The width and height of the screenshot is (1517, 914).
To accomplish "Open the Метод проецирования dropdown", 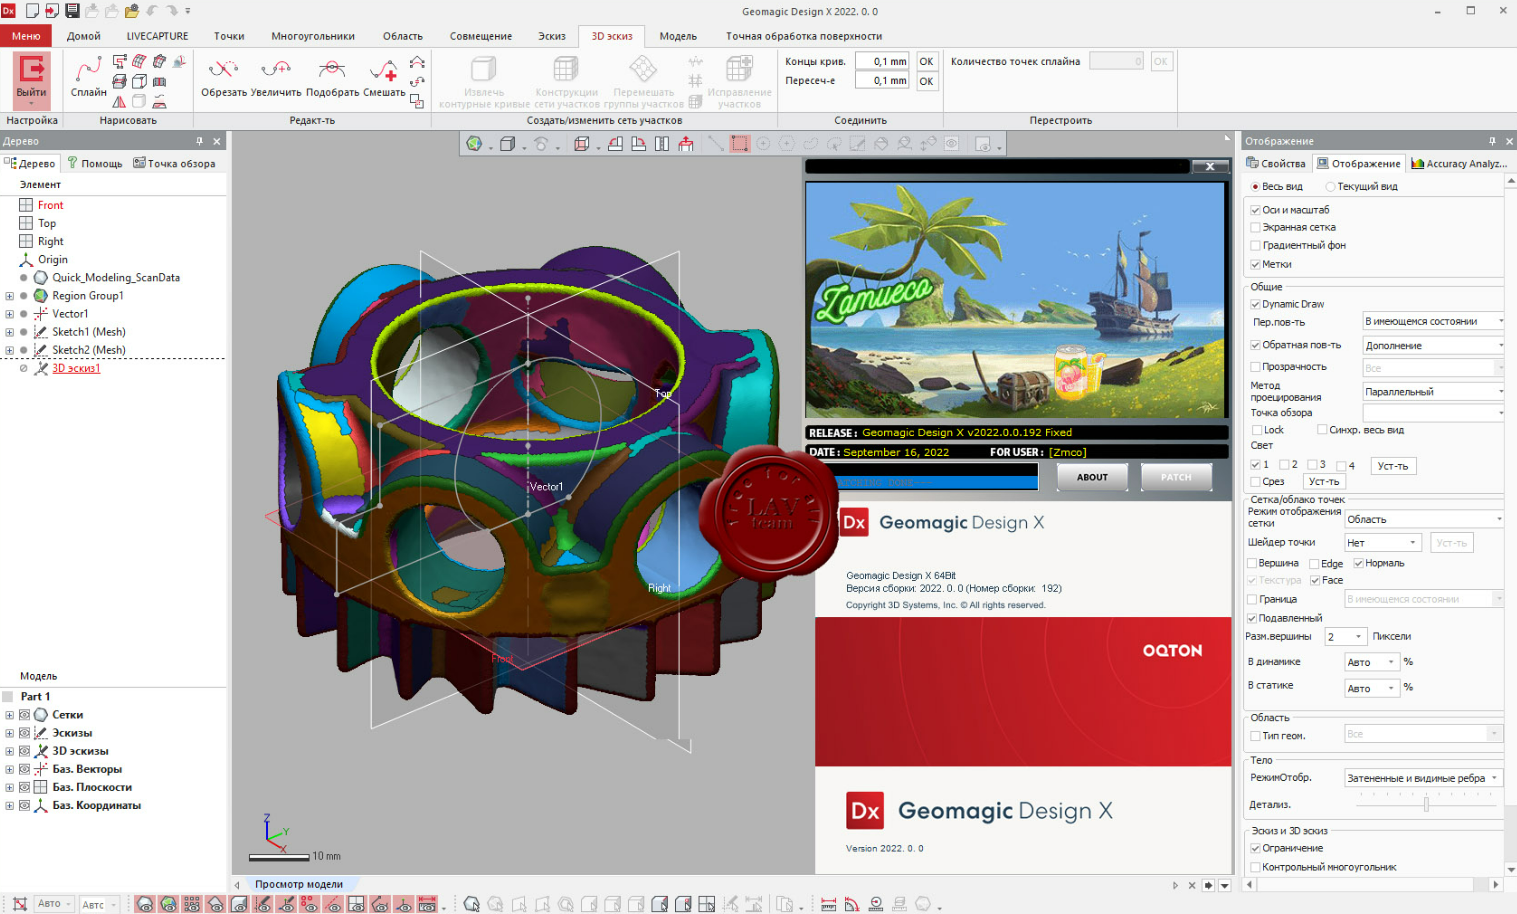I will tap(1432, 392).
